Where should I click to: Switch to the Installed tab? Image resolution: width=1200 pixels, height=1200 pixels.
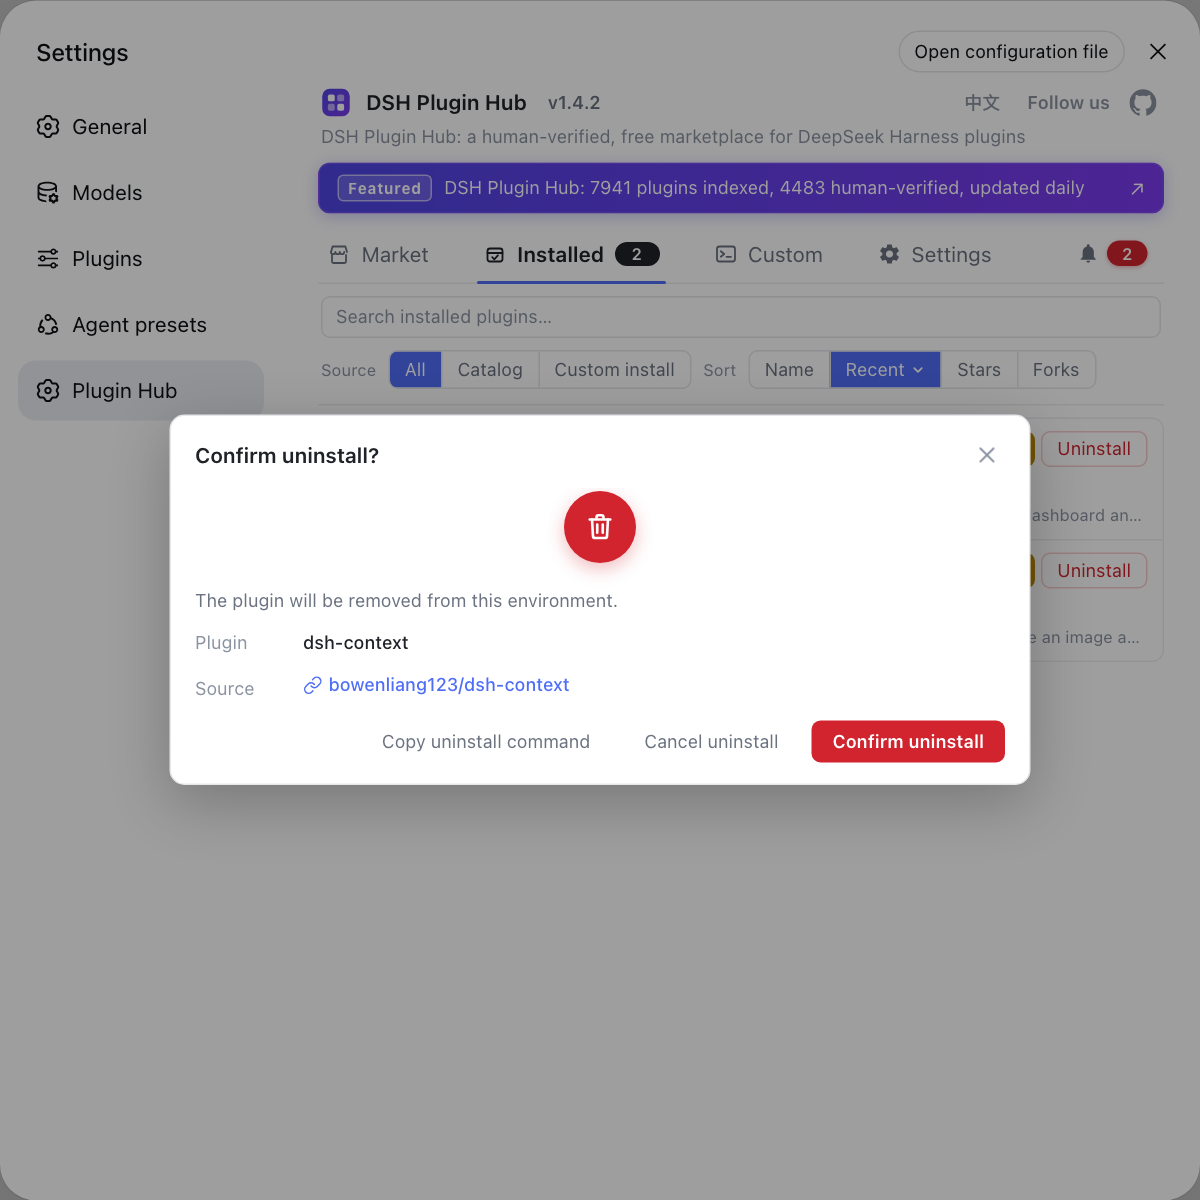coord(571,255)
